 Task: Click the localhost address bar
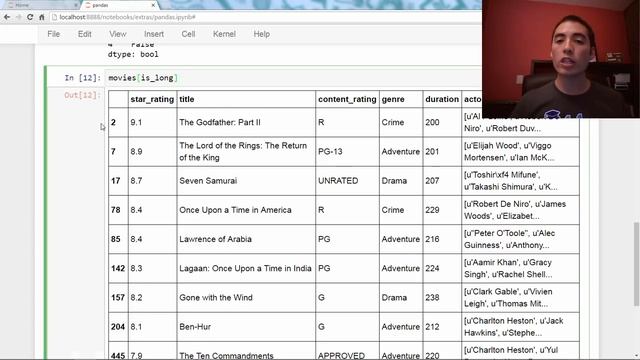point(265,17)
